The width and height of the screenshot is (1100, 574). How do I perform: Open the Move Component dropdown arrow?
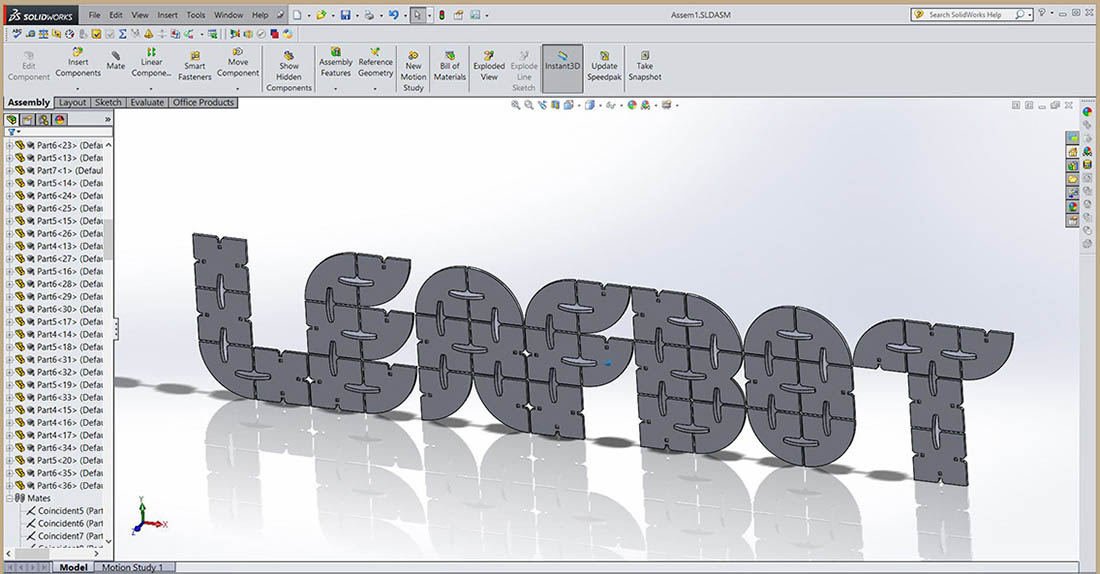coord(238,89)
